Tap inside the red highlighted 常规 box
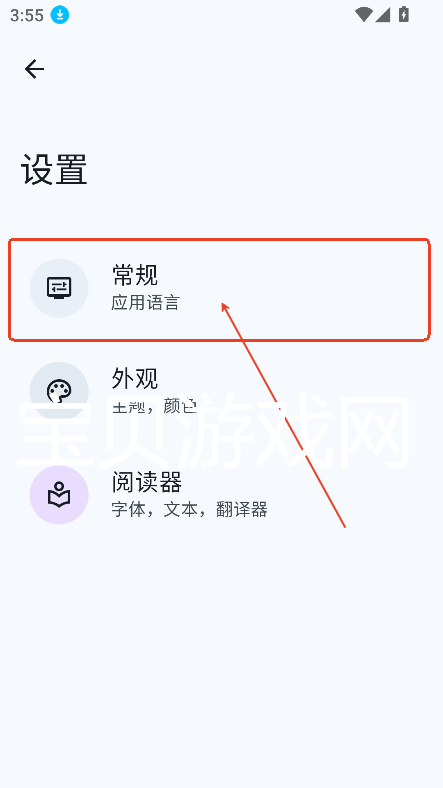The height and width of the screenshot is (788, 443). click(219, 290)
